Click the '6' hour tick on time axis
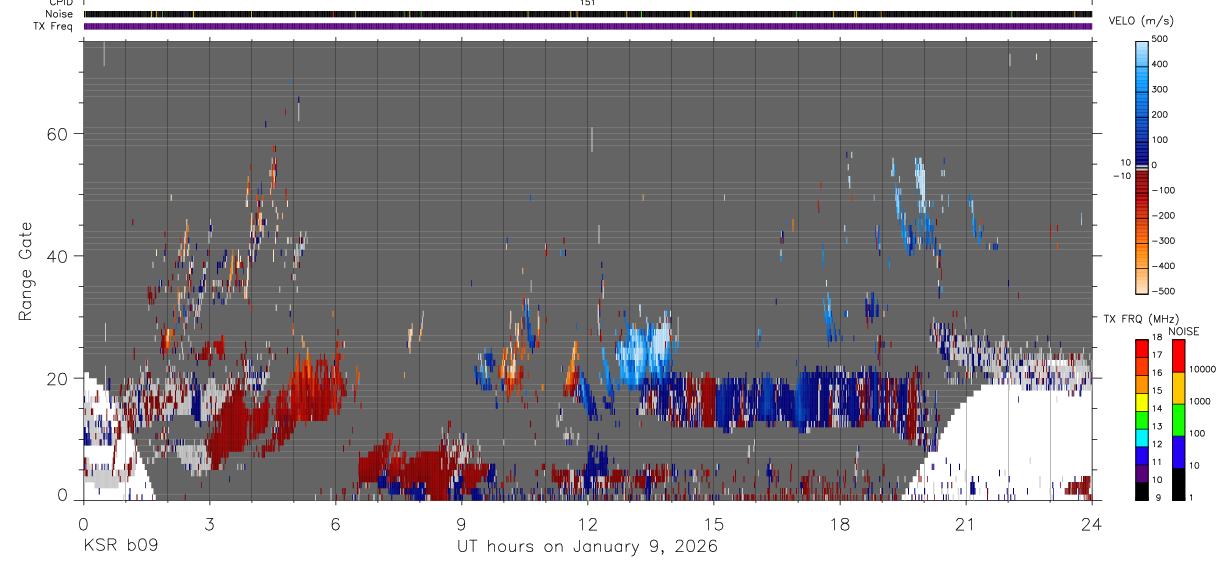This screenshot has width=1228, height=567. [335, 523]
